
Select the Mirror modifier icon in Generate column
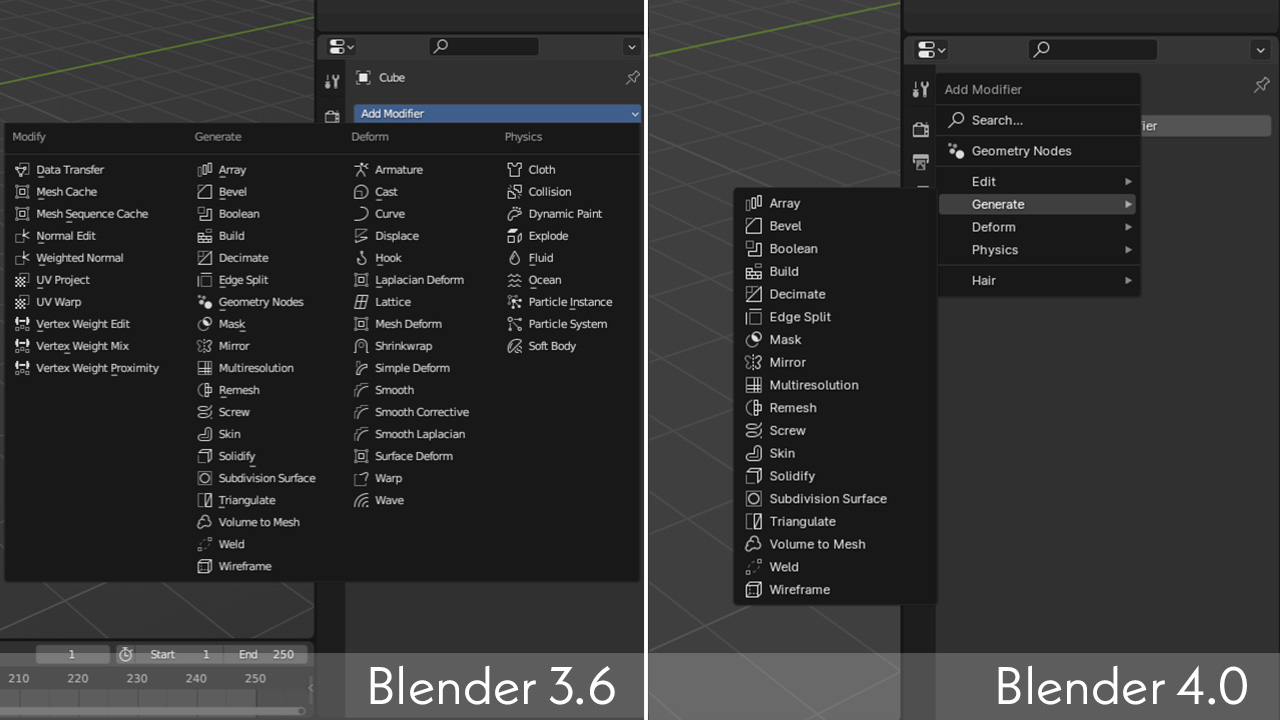(x=202, y=345)
